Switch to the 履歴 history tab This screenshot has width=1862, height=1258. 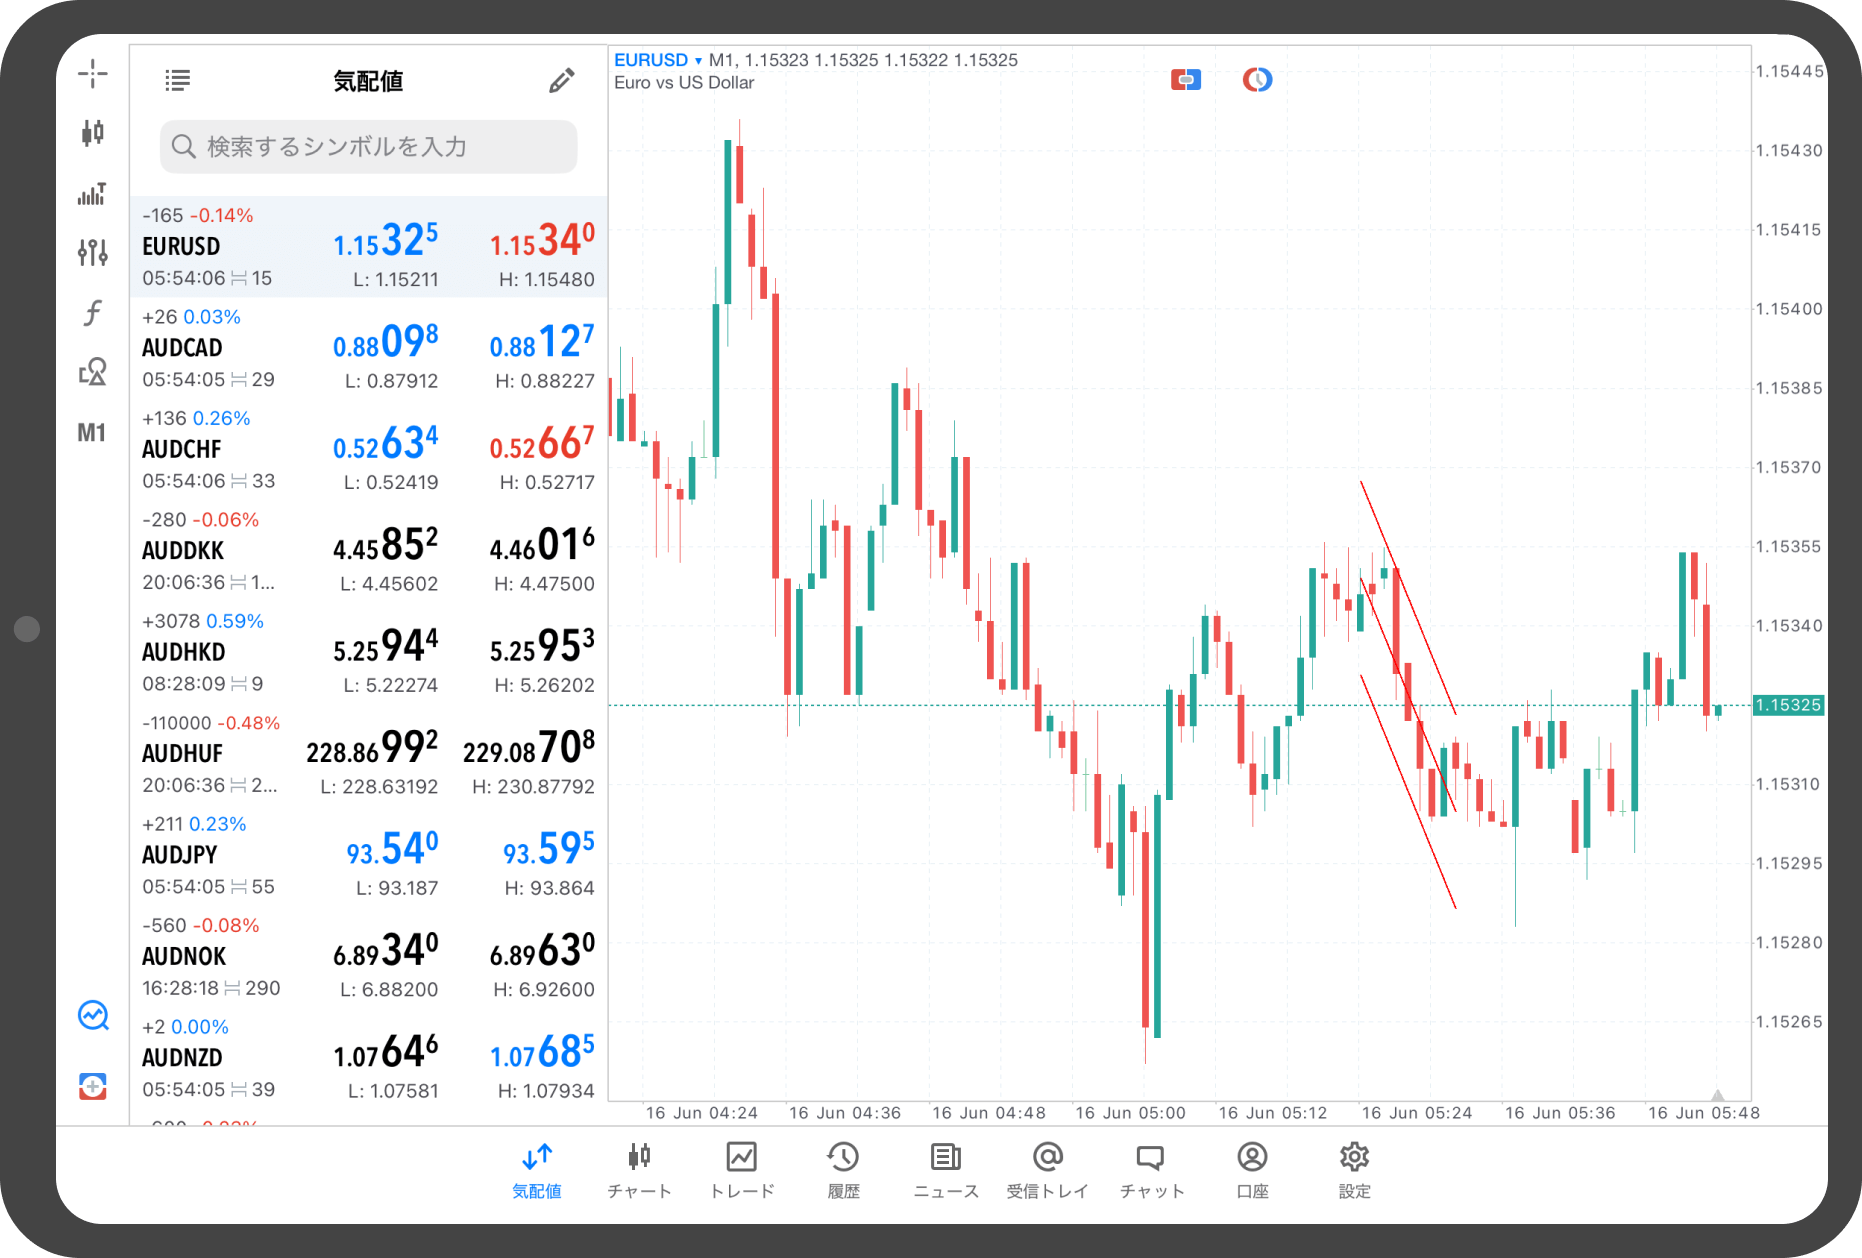[x=844, y=1170]
